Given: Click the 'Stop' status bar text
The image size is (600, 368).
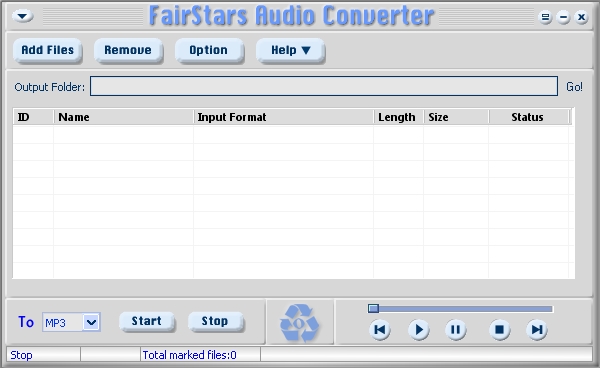Looking at the screenshot, I should tap(21, 355).
